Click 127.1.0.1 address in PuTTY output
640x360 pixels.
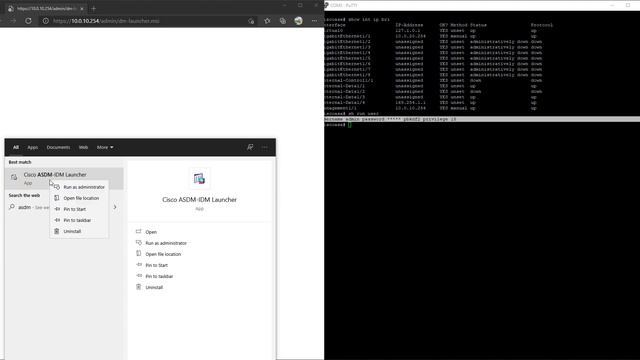407,31
